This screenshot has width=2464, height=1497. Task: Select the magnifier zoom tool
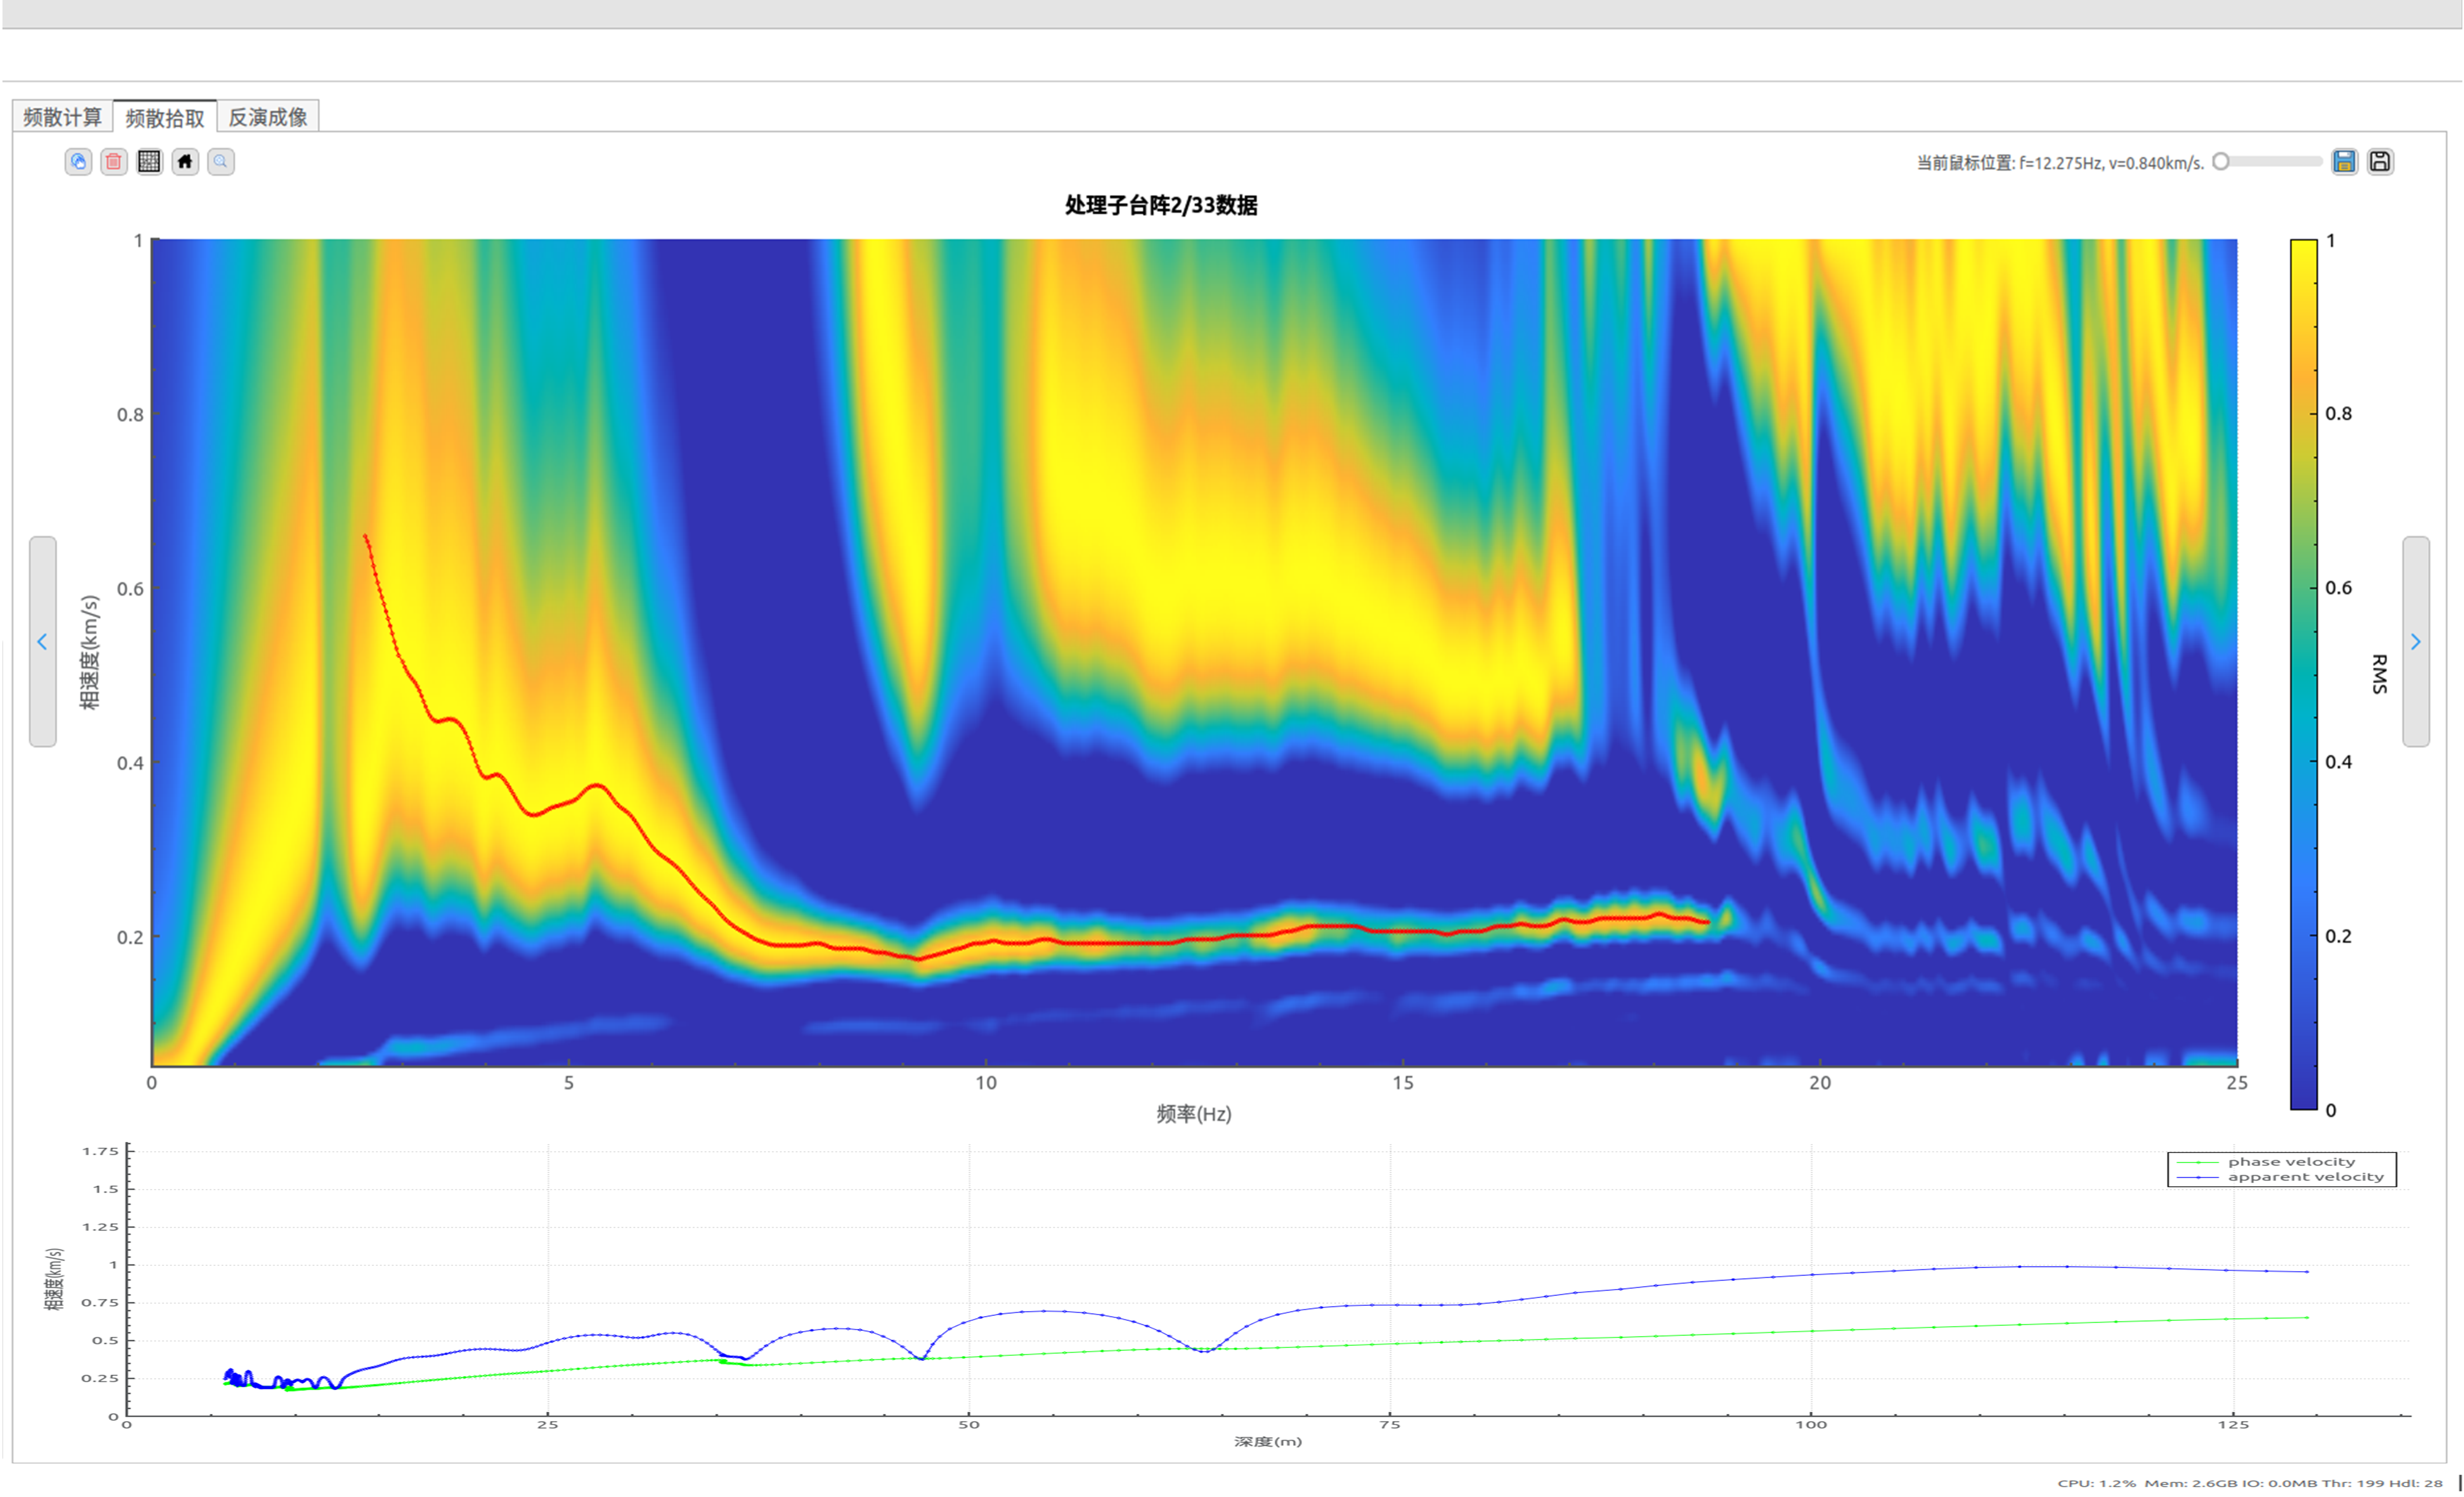point(221,162)
